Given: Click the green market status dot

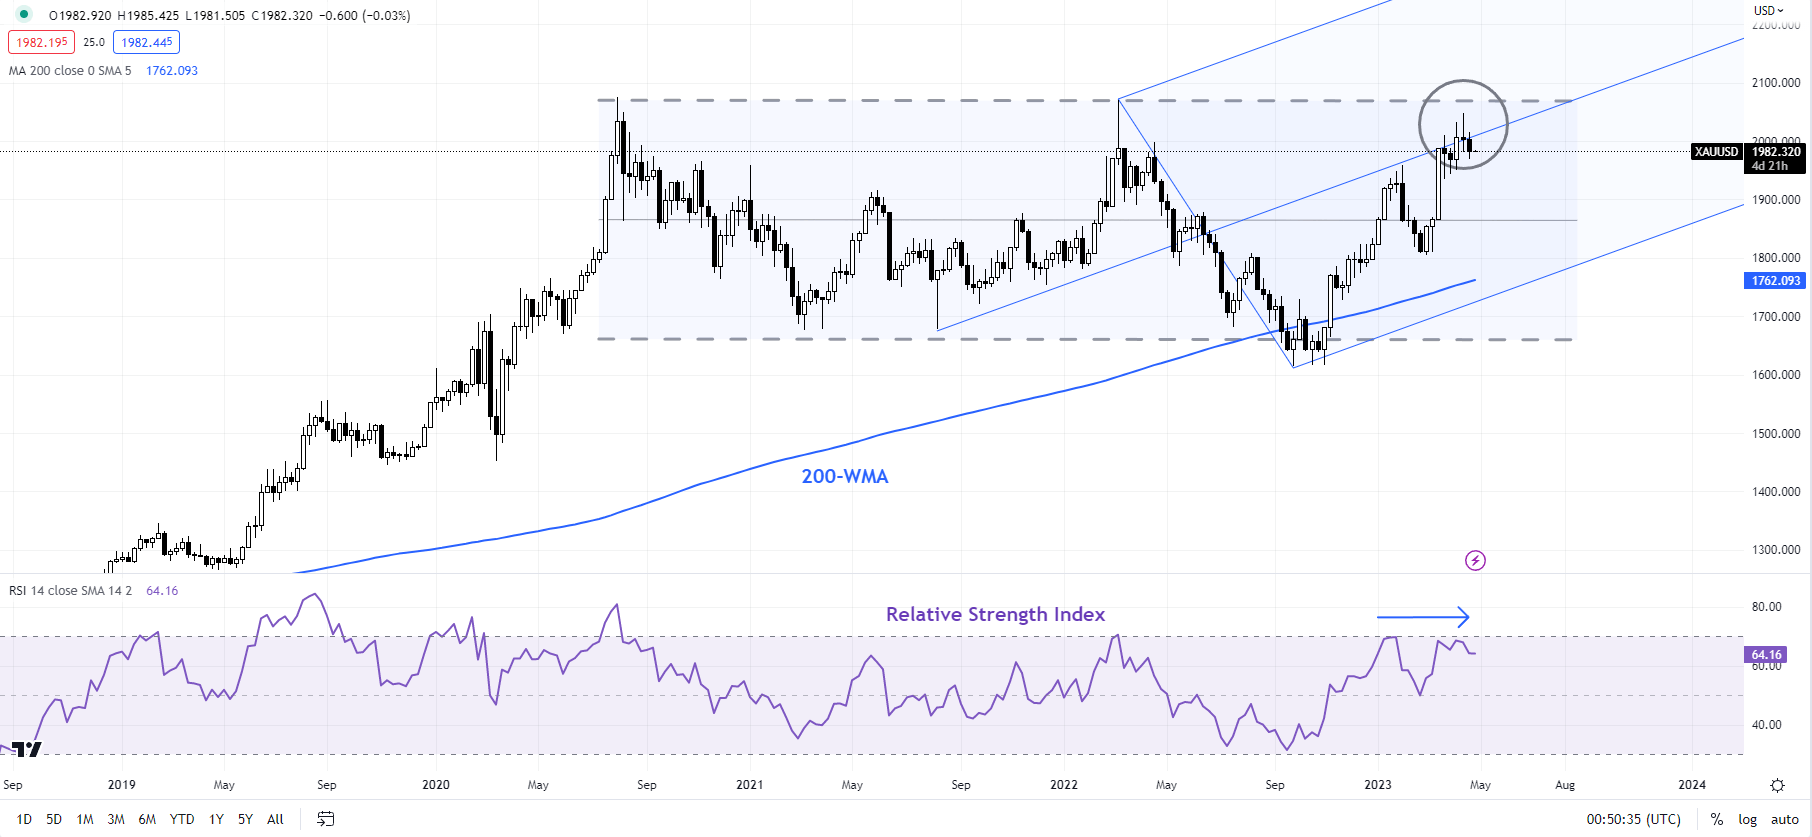Looking at the screenshot, I should coord(24,14).
